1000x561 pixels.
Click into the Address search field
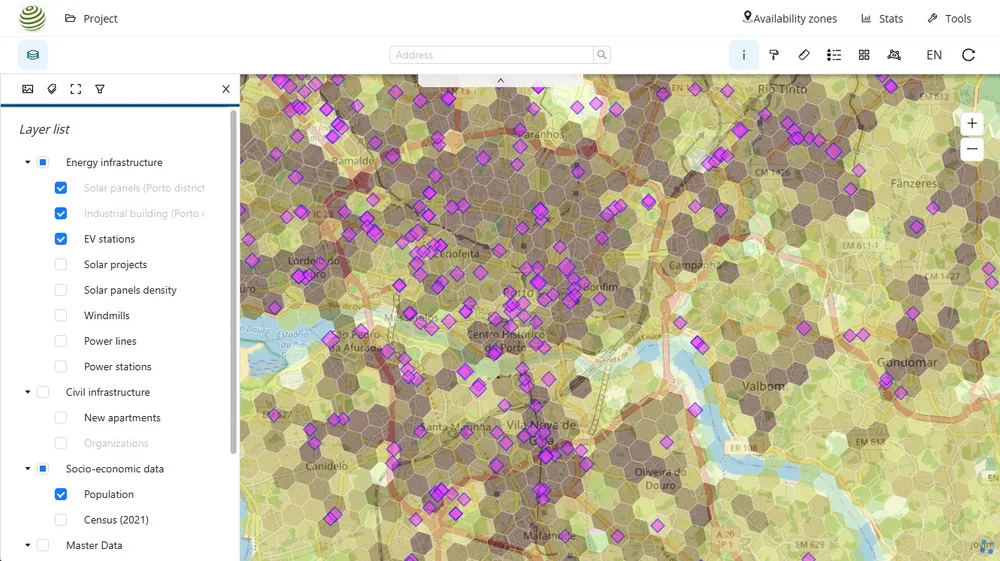(x=492, y=55)
